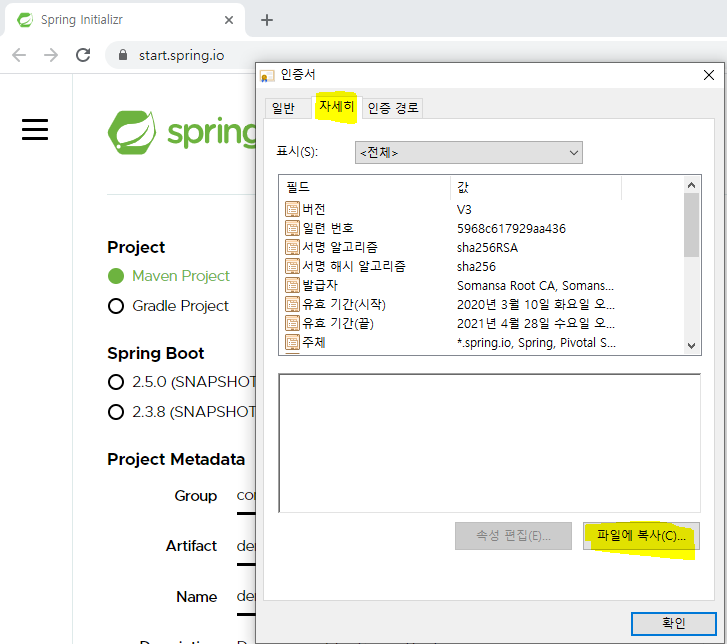
Task: Click the 값 column header
Action: 536,187
